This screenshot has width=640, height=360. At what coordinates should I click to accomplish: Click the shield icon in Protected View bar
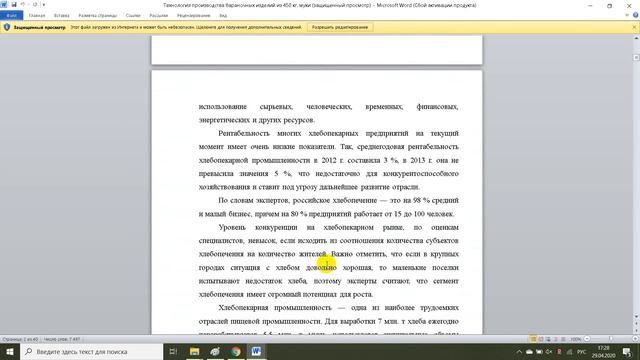tap(7, 27)
